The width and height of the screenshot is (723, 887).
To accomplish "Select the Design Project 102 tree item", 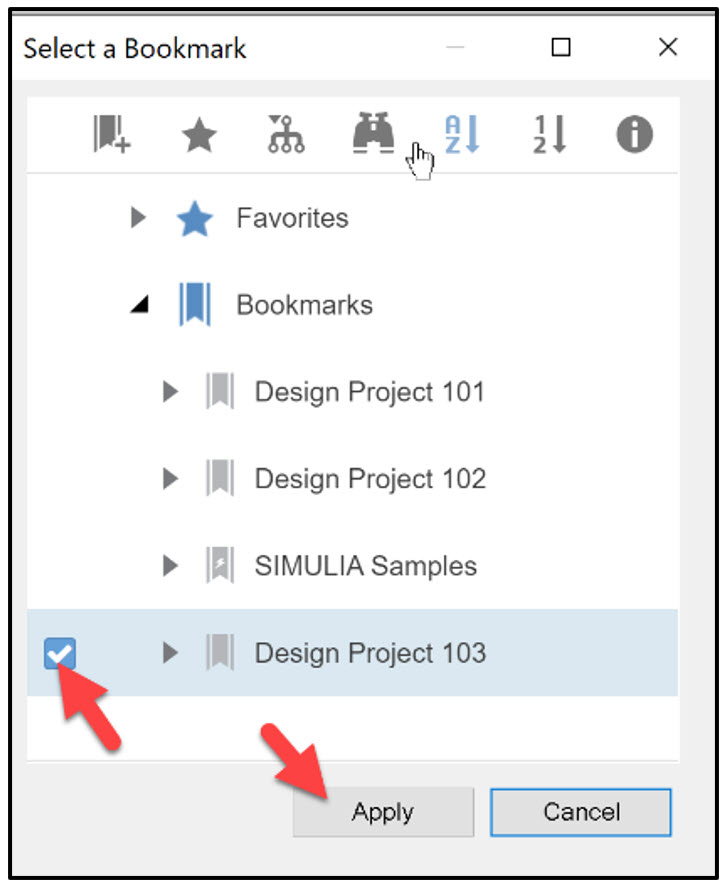I will [x=369, y=479].
